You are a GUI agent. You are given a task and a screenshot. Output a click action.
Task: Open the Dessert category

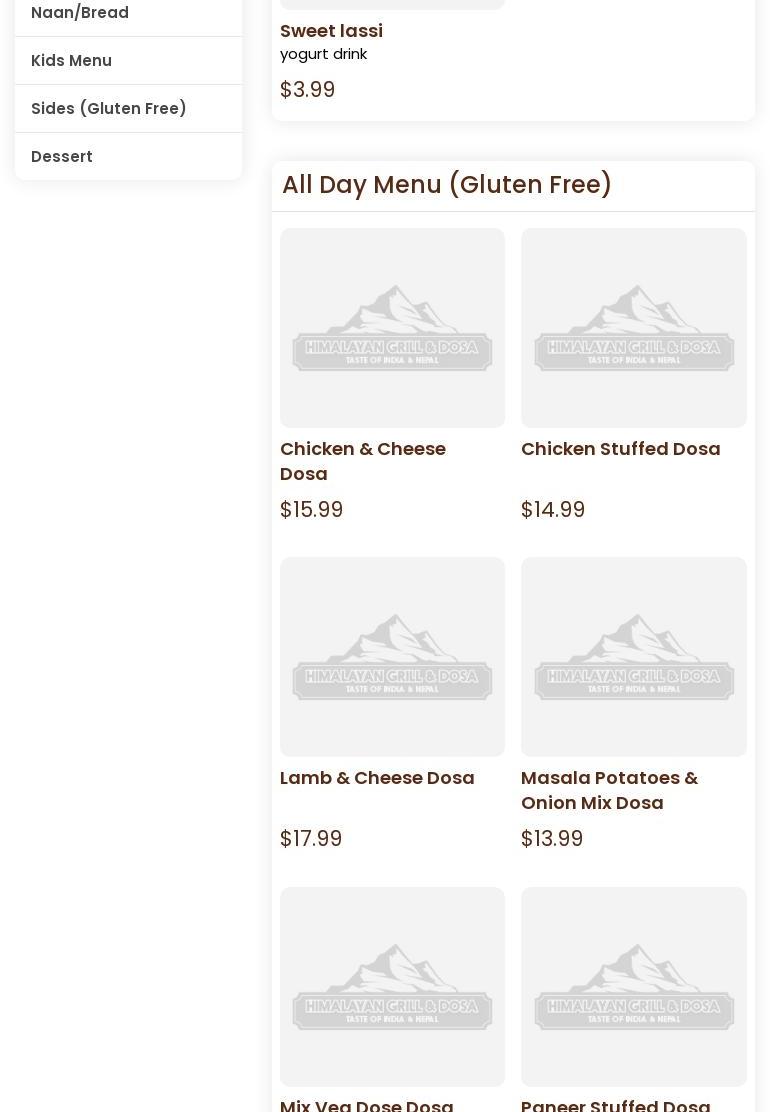point(62,157)
